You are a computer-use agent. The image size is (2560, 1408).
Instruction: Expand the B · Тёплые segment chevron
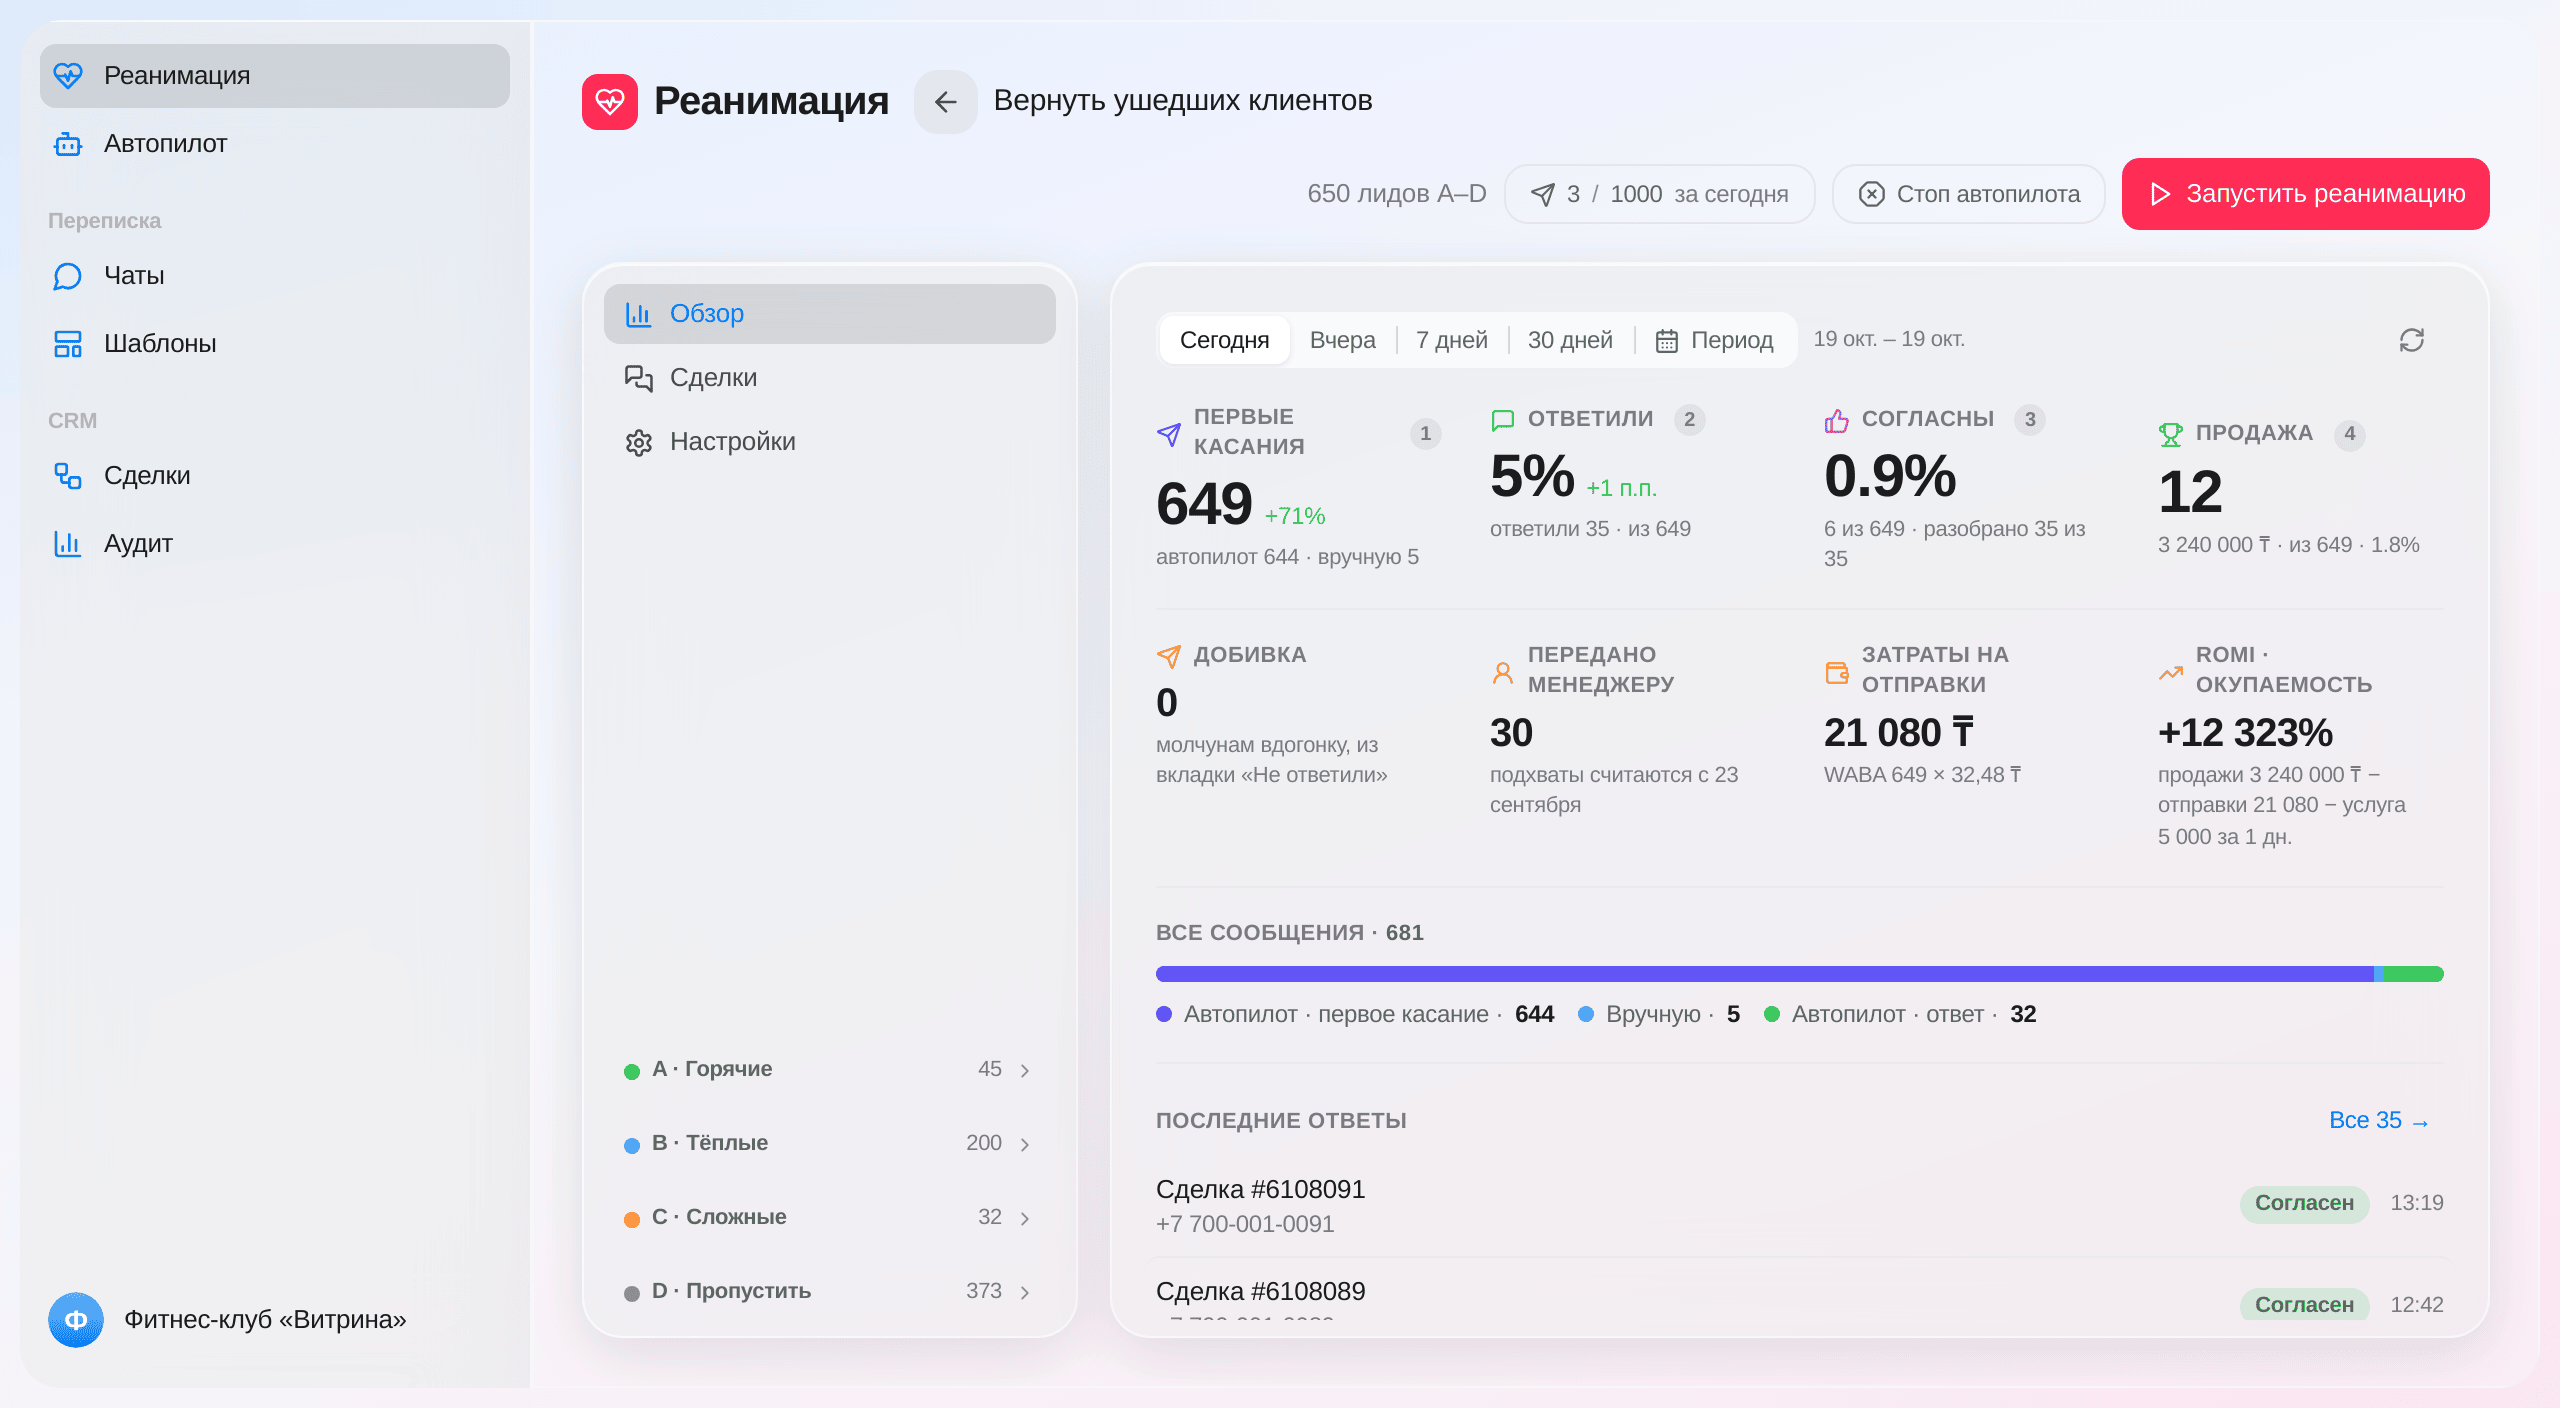(x=1025, y=1144)
